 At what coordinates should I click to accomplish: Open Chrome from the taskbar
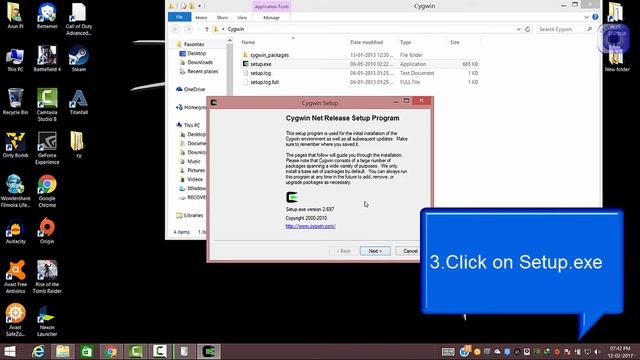coord(111,351)
